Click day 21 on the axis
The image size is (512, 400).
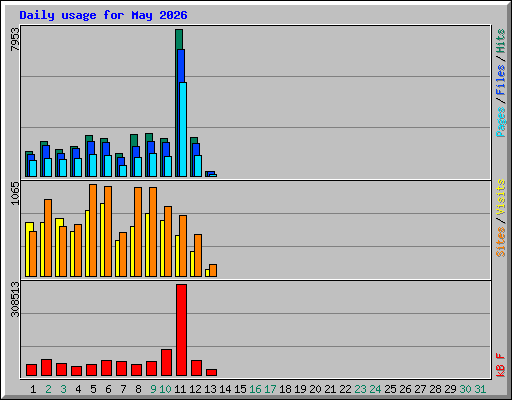pos(330,389)
